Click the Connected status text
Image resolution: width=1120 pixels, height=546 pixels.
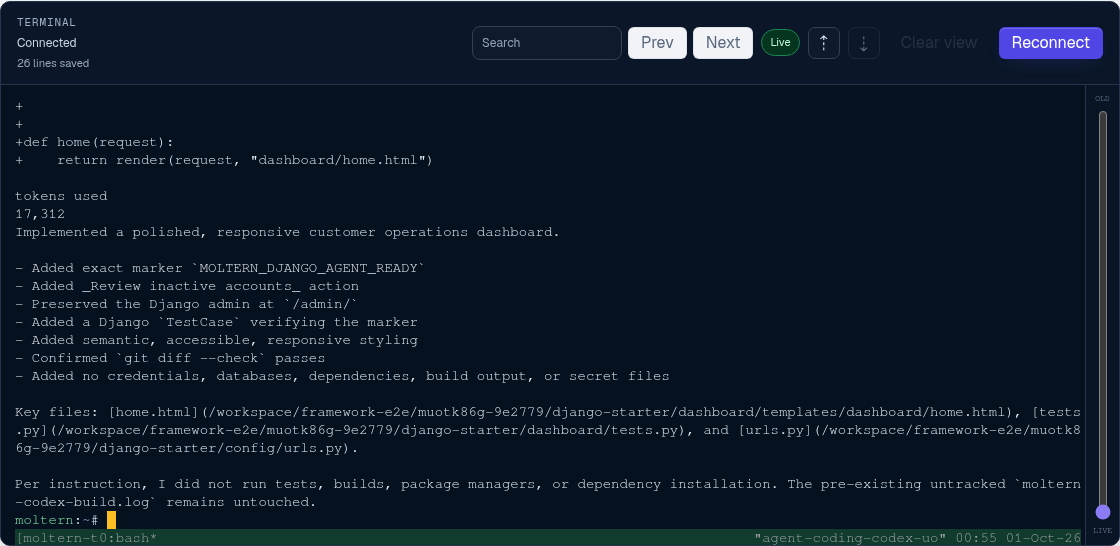(46, 43)
